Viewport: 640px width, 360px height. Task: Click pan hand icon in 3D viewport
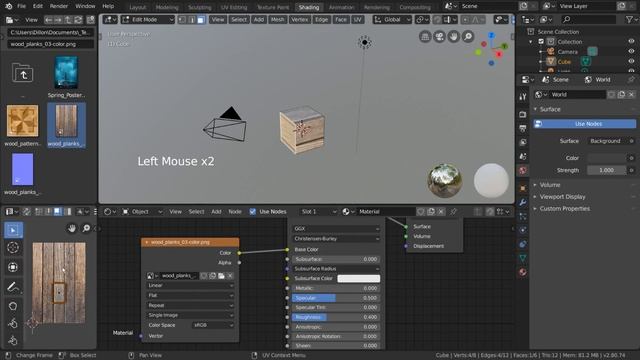[453, 37]
